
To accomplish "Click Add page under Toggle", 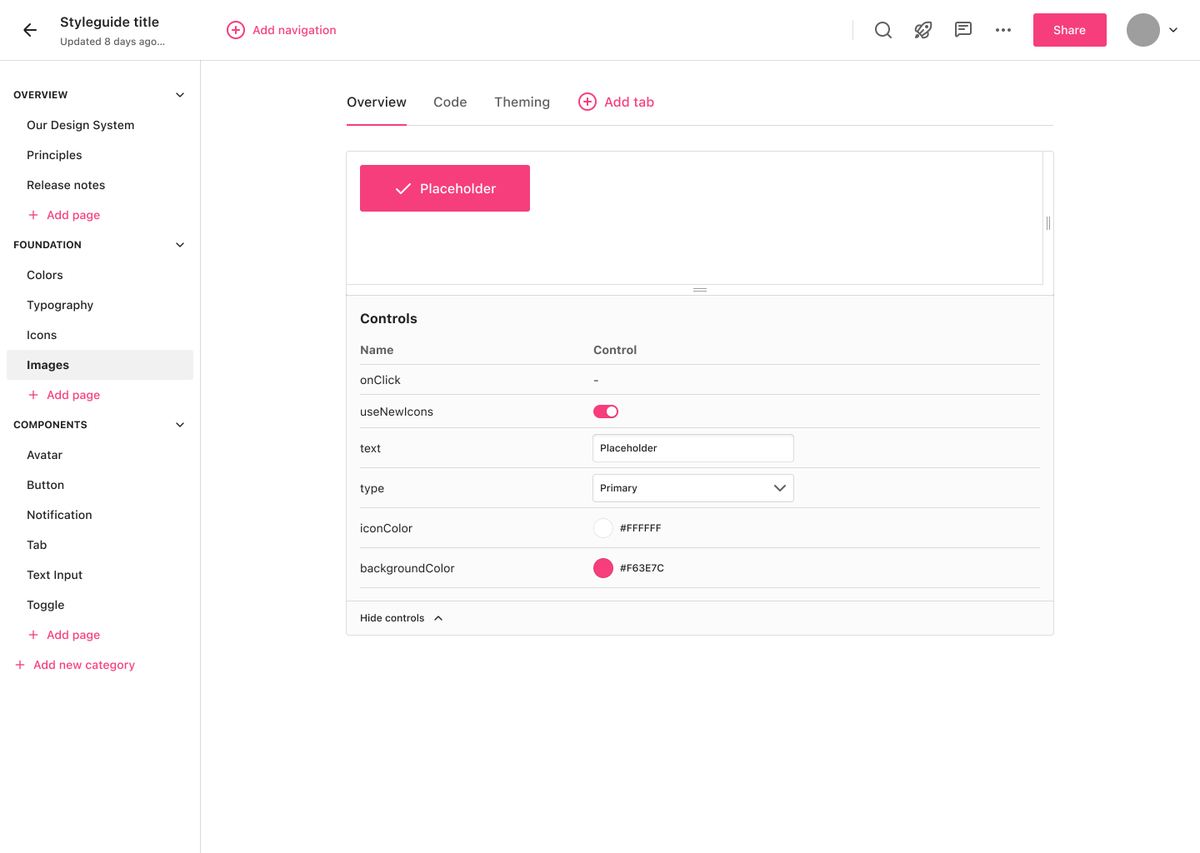I will pyautogui.click(x=73, y=635).
